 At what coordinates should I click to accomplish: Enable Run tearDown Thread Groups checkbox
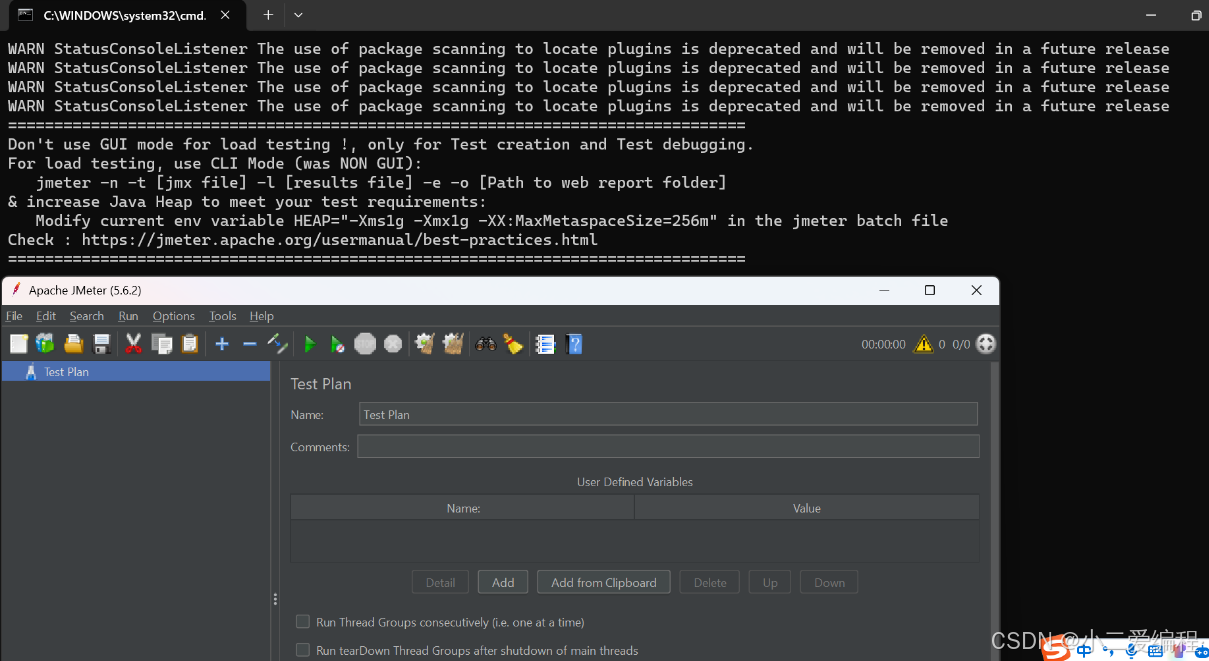[303, 650]
